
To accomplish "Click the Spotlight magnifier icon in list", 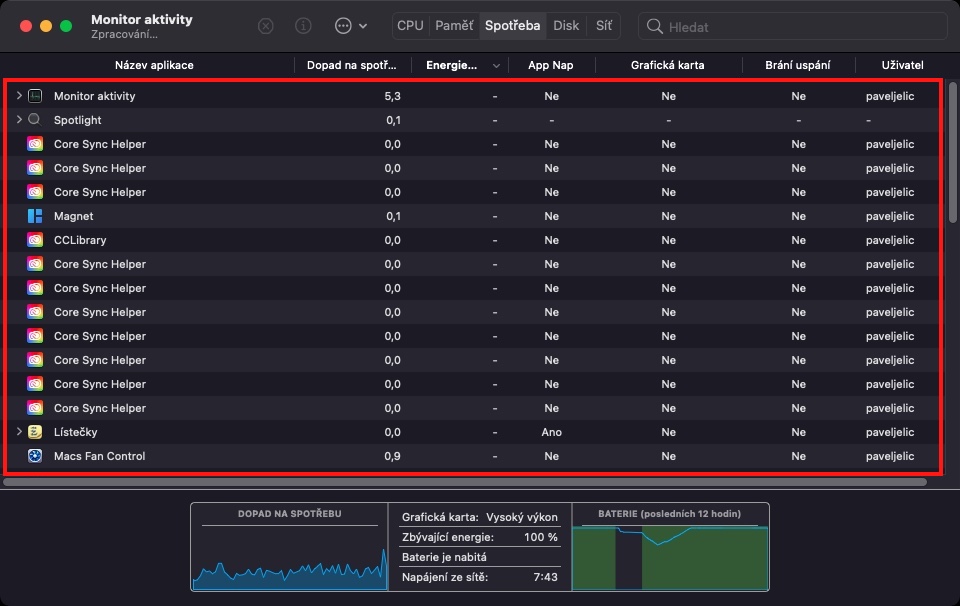I will coord(35,120).
